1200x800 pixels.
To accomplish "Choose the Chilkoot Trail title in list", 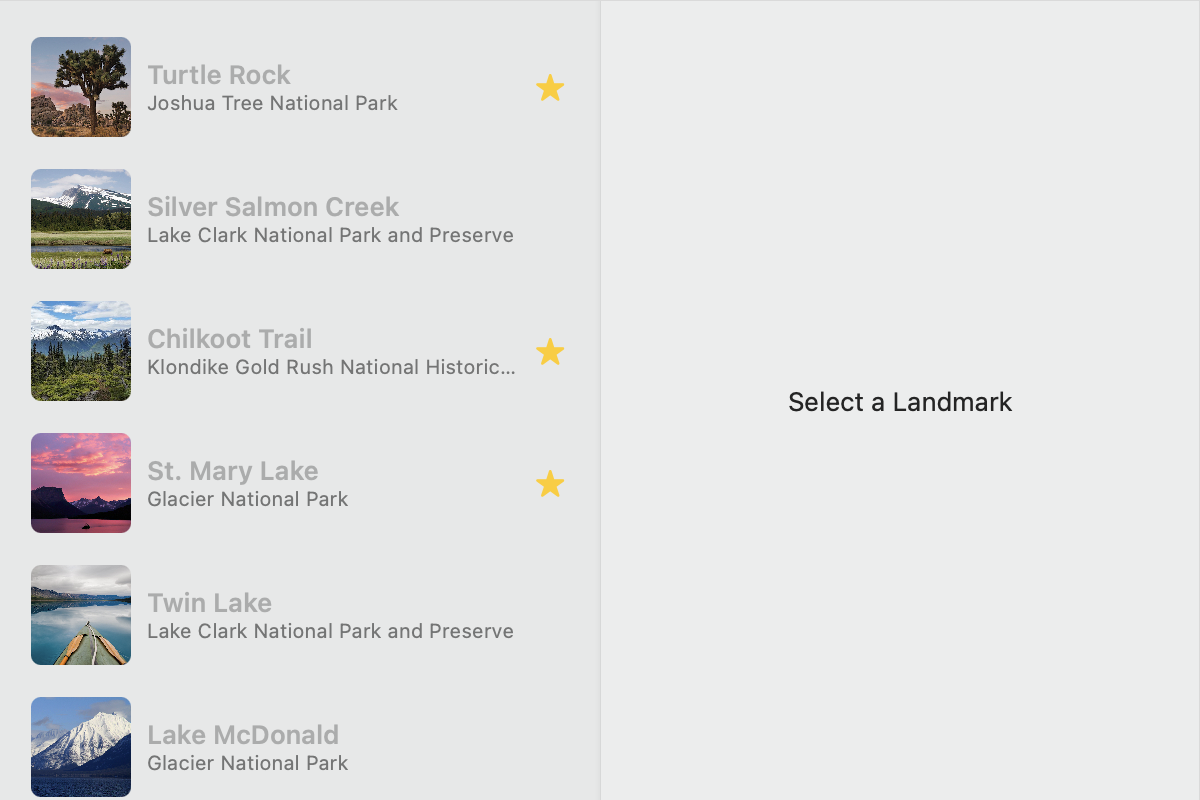I will 230,339.
